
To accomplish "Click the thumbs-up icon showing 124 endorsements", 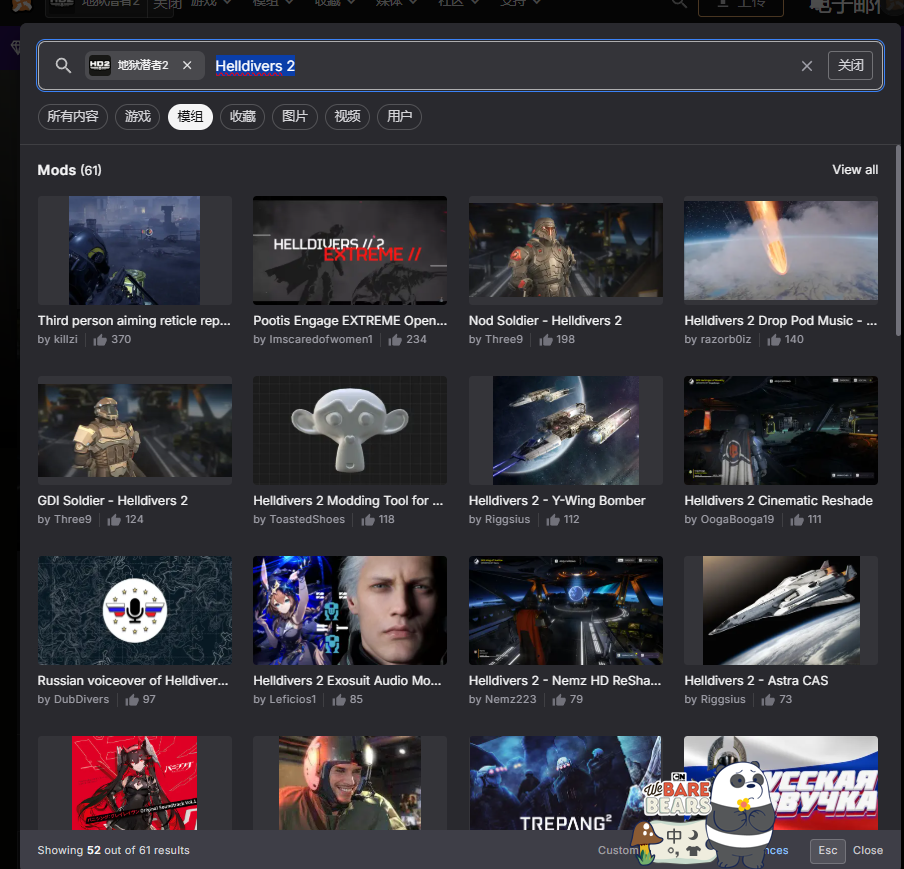I will (114, 520).
